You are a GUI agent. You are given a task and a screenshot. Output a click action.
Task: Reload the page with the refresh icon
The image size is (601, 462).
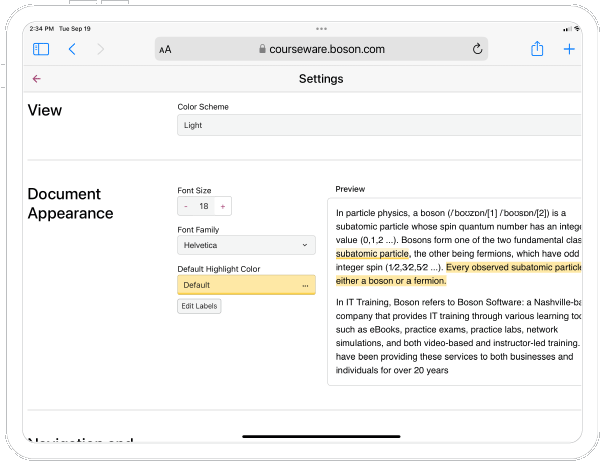point(477,49)
